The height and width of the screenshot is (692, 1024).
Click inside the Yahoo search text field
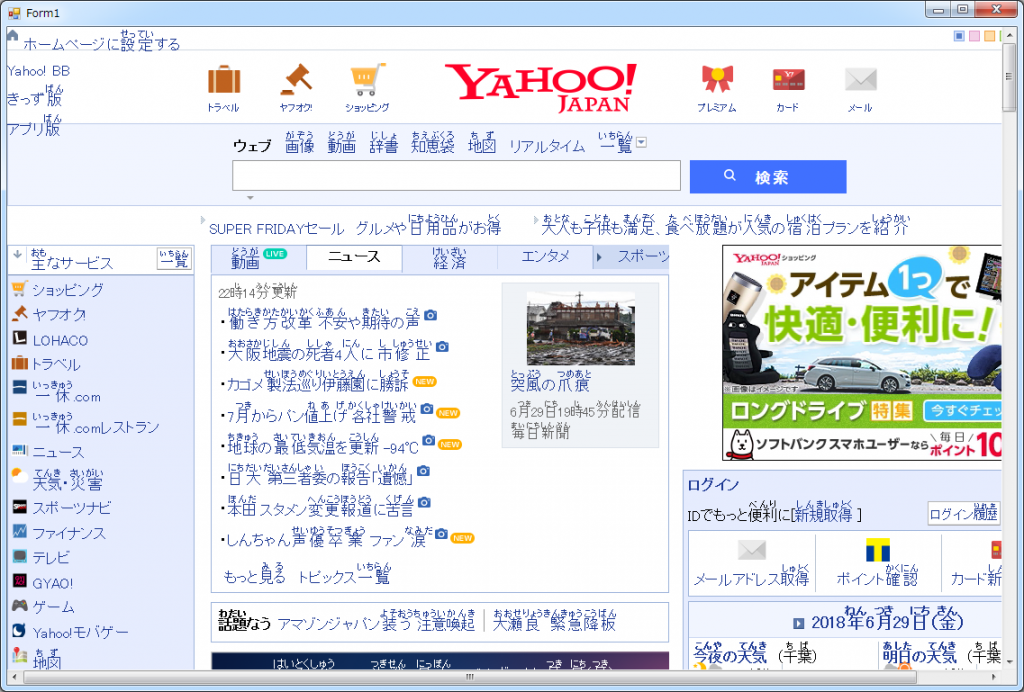click(456, 176)
